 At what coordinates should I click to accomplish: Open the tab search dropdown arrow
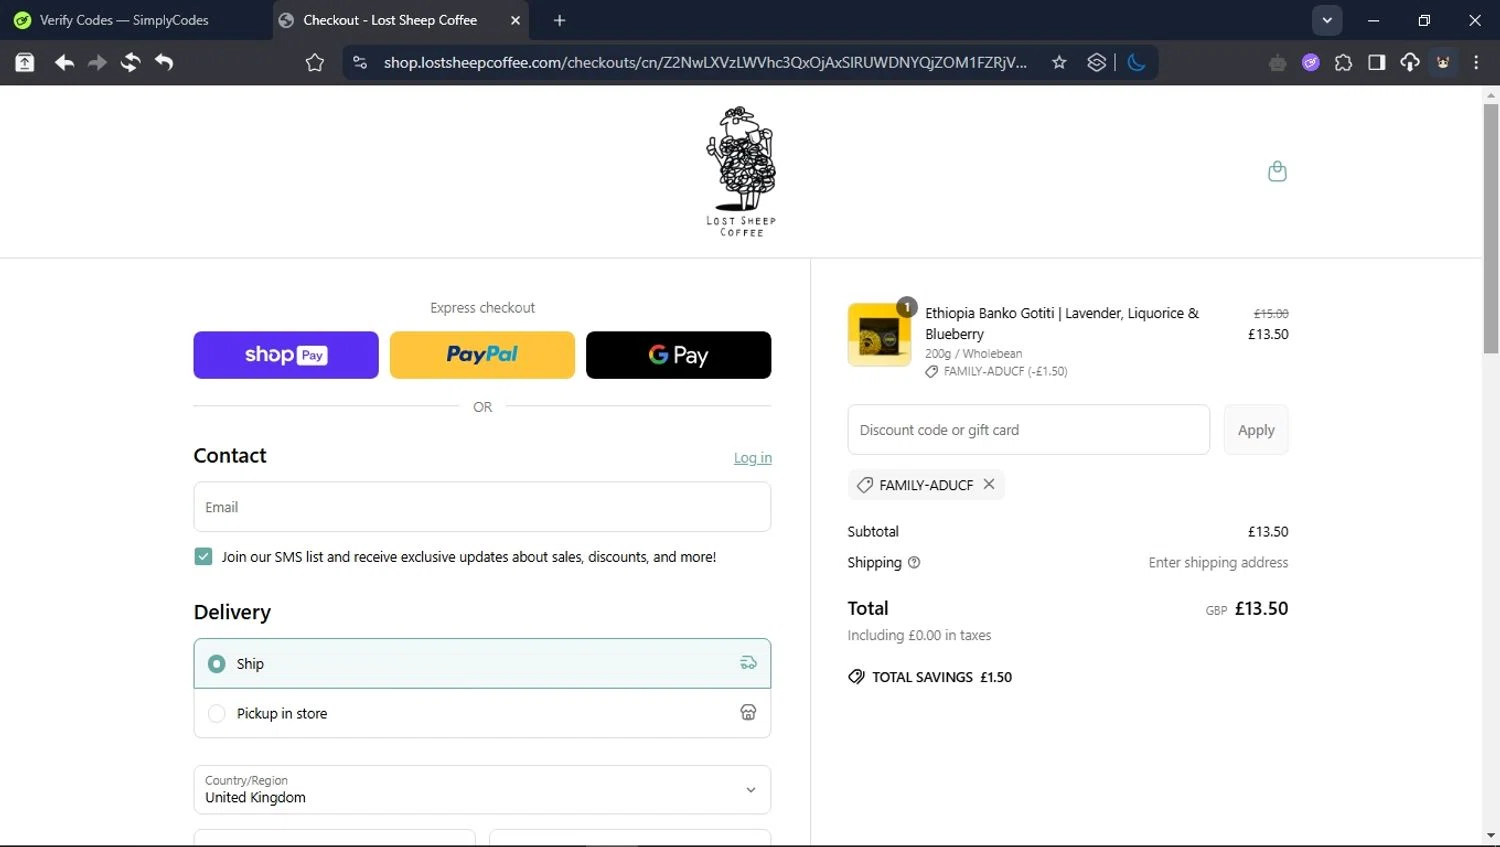point(1327,20)
